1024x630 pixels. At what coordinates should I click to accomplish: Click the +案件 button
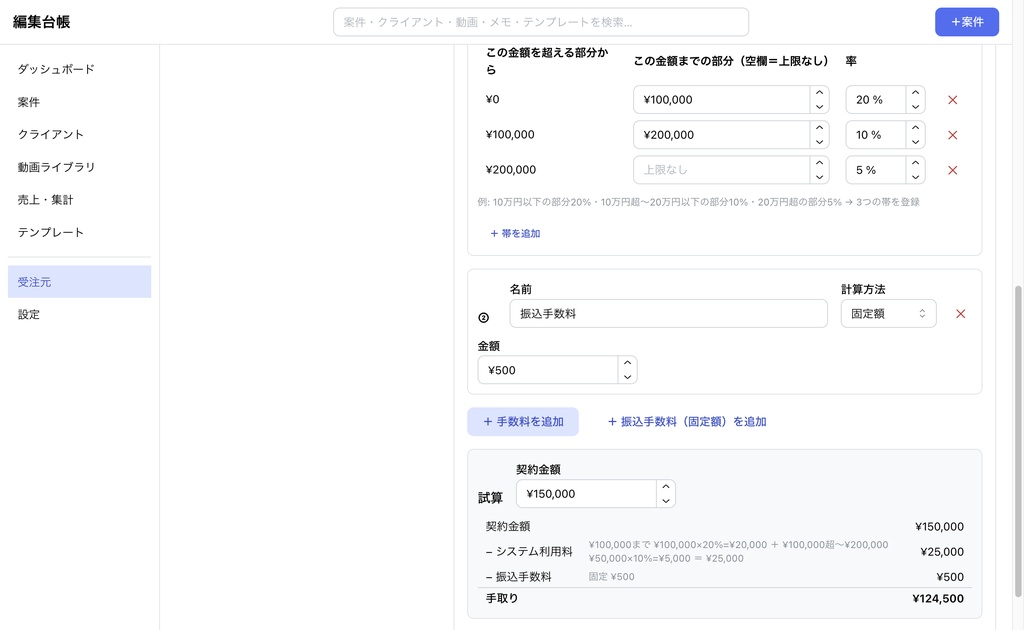pos(967,22)
